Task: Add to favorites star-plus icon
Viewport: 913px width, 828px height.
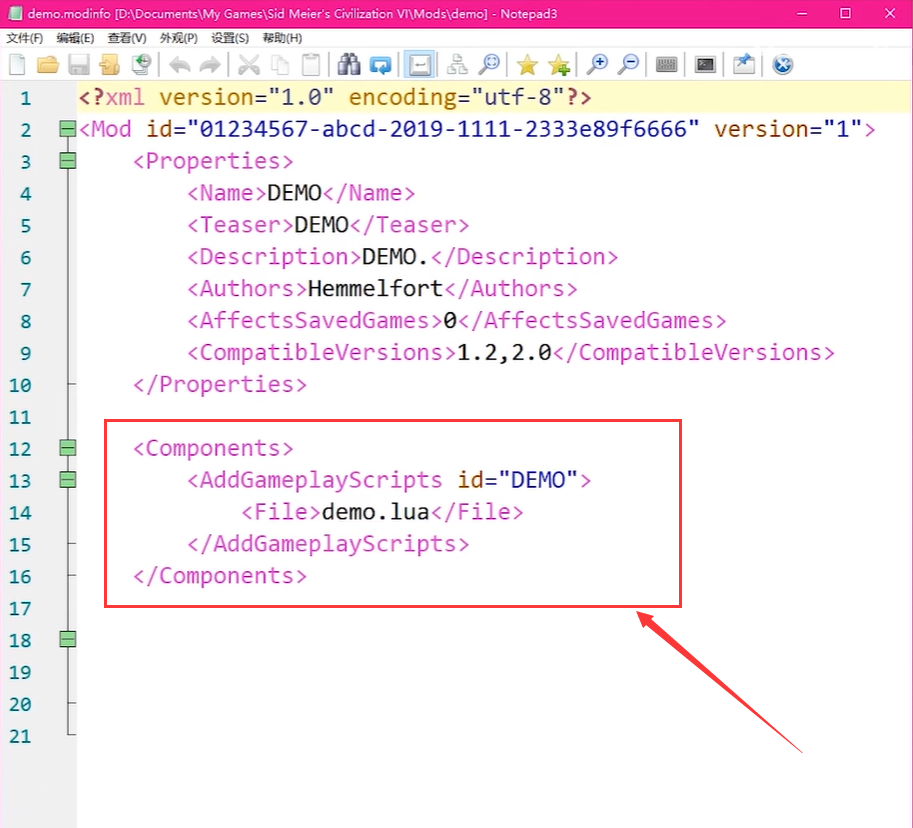Action: [x=558, y=65]
